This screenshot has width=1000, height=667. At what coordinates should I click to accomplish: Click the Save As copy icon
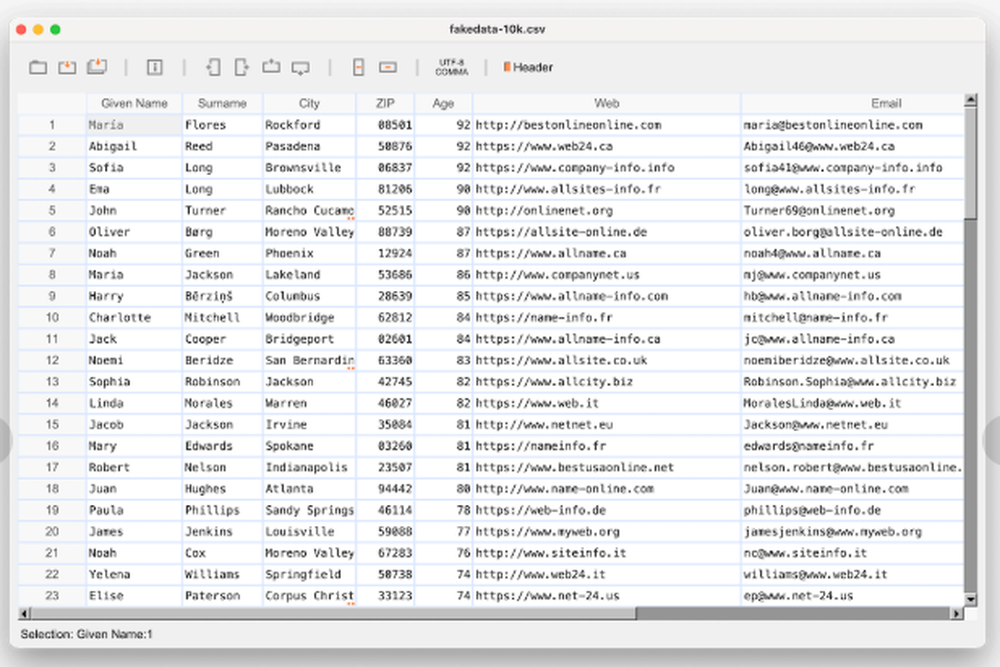coord(97,66)
